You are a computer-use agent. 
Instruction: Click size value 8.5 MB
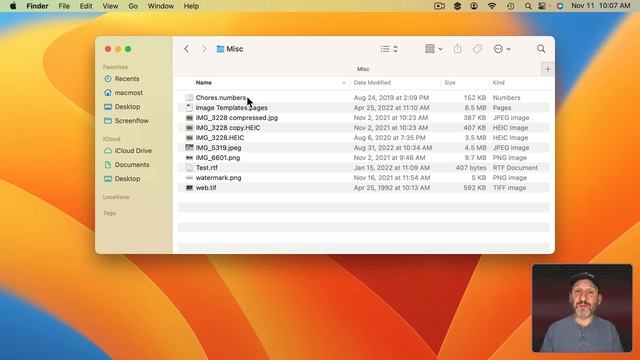click(x=475, y=108)
